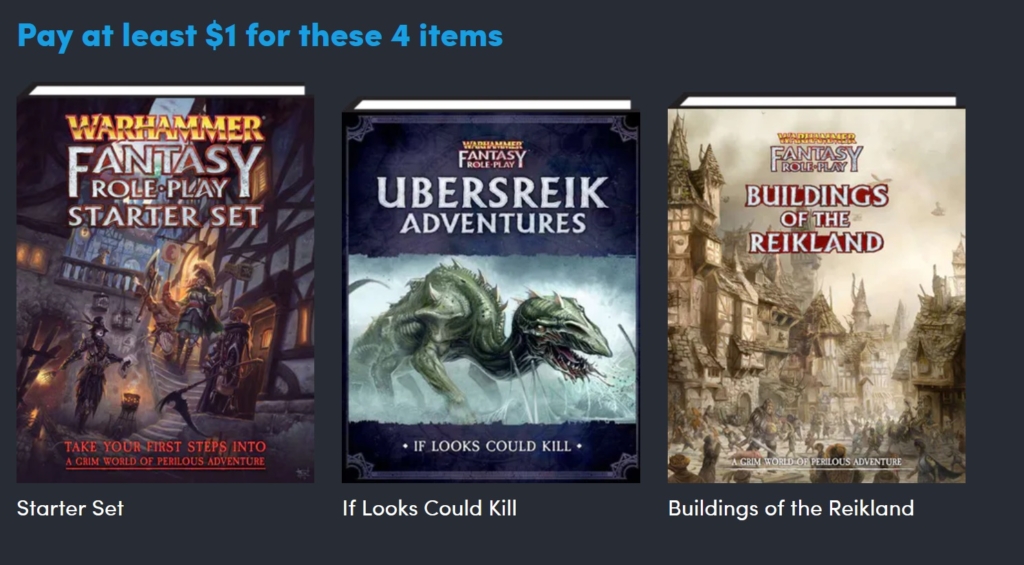
Task: Click the large Warhammer logo on the Starter Set cover
Action: (165, 128)
